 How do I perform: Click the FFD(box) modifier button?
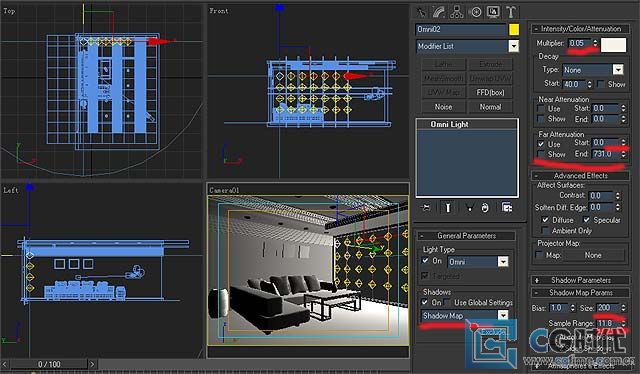pyautogui.click(x=490, y=92)
